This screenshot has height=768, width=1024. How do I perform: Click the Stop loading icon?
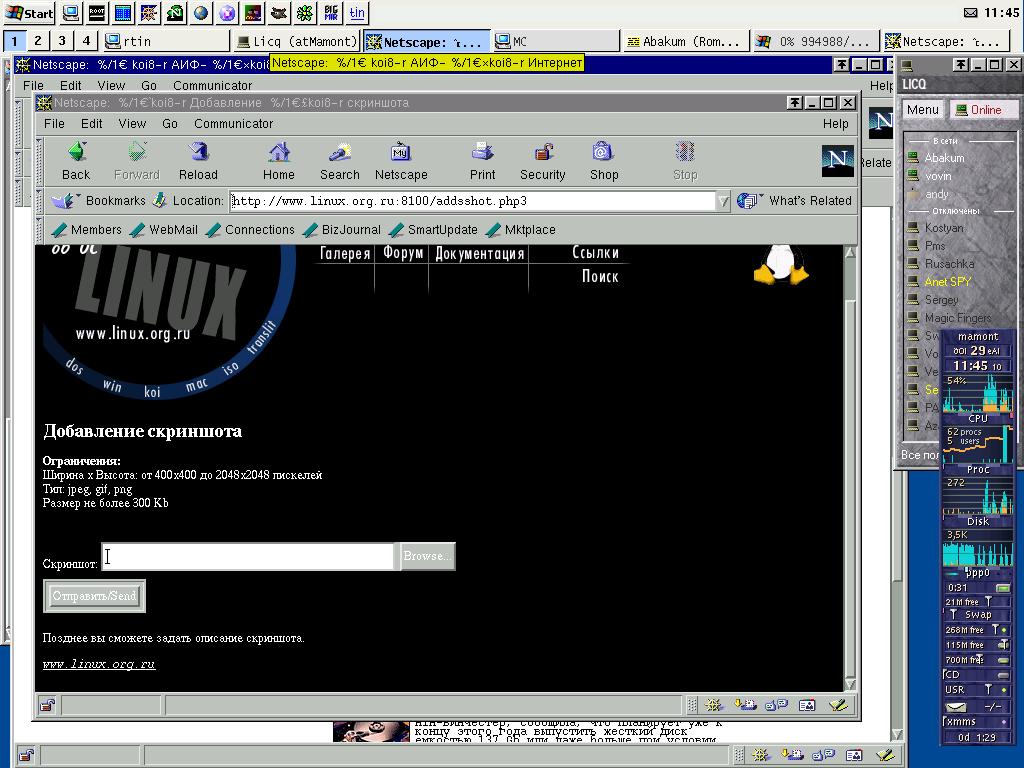685,161
